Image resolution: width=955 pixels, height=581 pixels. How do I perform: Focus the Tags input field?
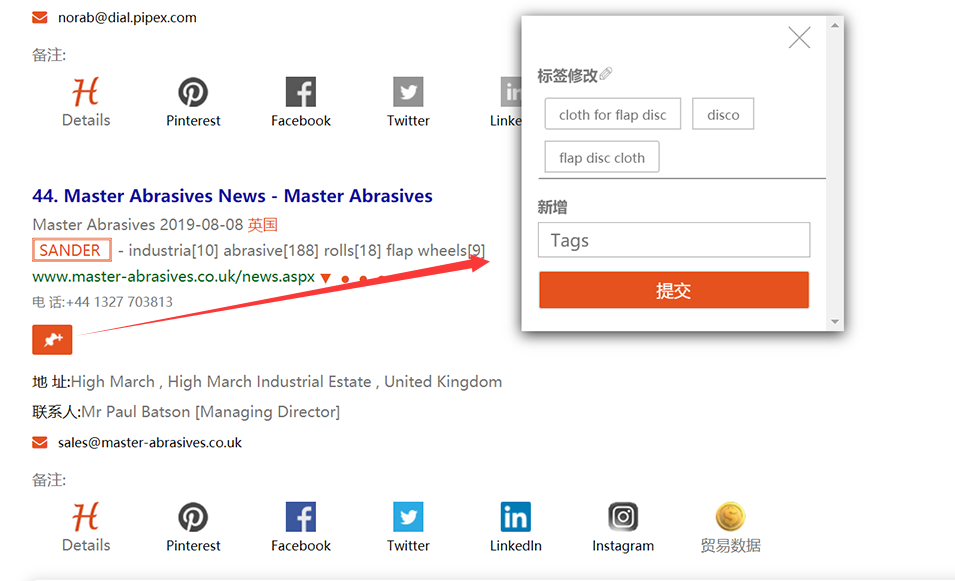674,240
